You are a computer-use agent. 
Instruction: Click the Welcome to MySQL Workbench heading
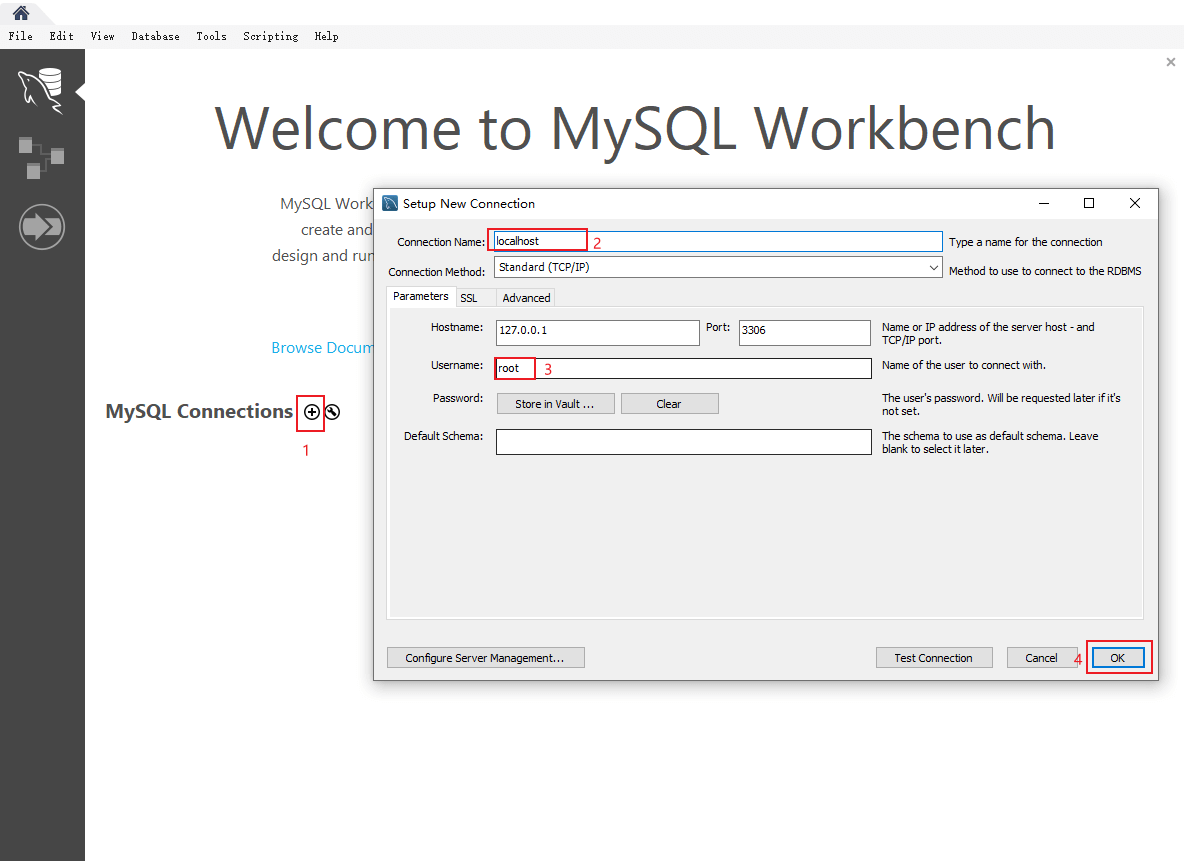[x=635, y=129]
